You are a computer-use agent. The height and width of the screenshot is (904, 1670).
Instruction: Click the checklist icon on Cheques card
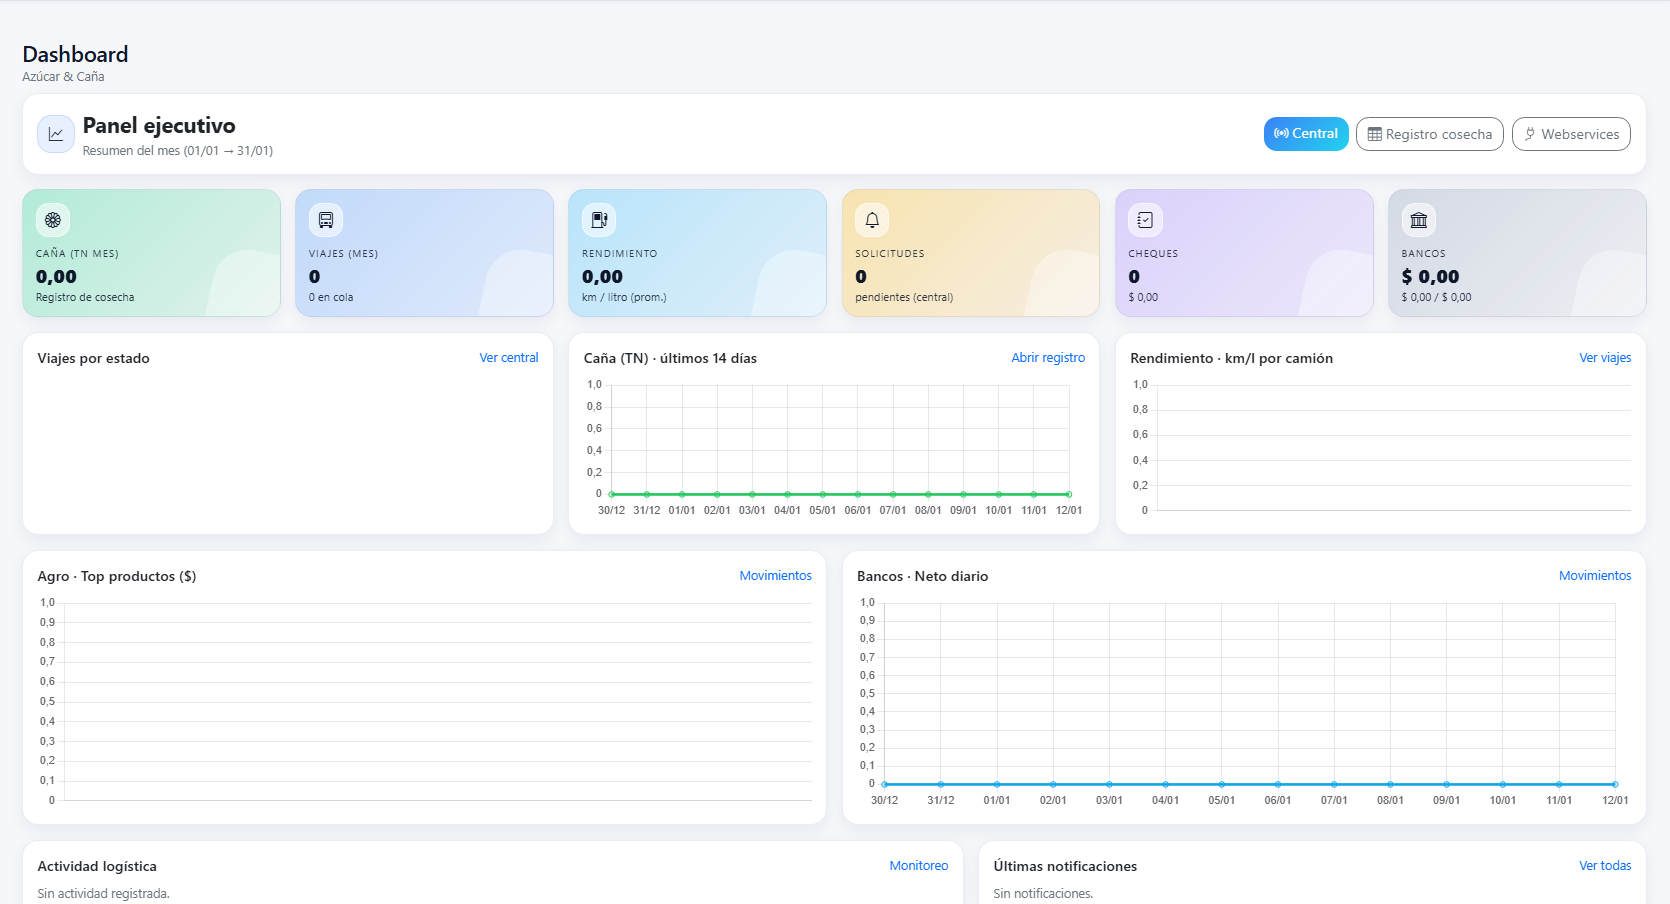(1145, 220)
